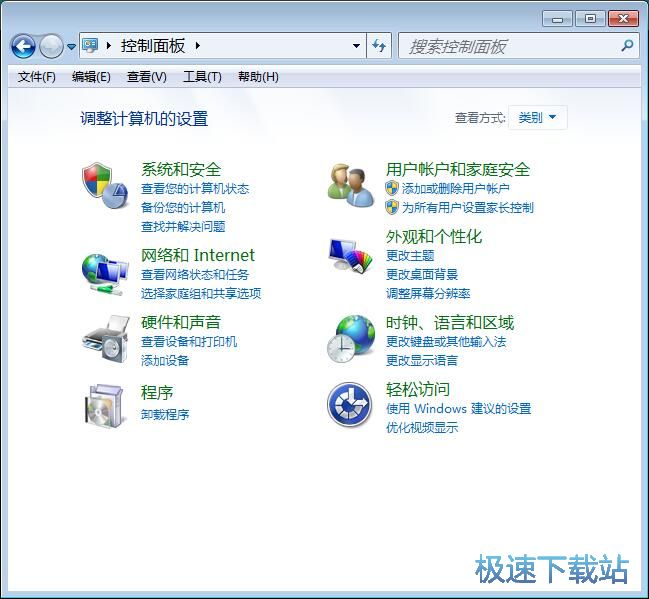The image size is (649, 599).
Task: Expand the address bar history dropdown
Action: (356, 46)
